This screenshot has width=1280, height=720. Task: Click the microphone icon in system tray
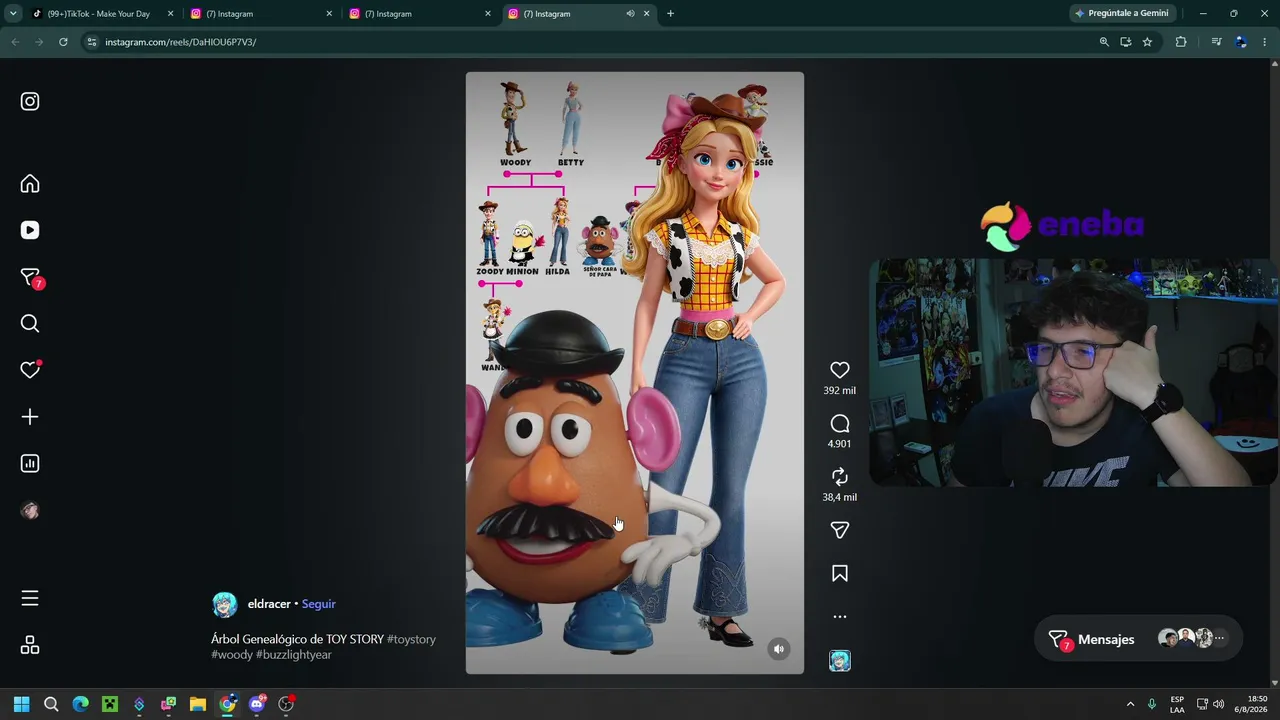pyautogui.click(x=1152, y=704)
